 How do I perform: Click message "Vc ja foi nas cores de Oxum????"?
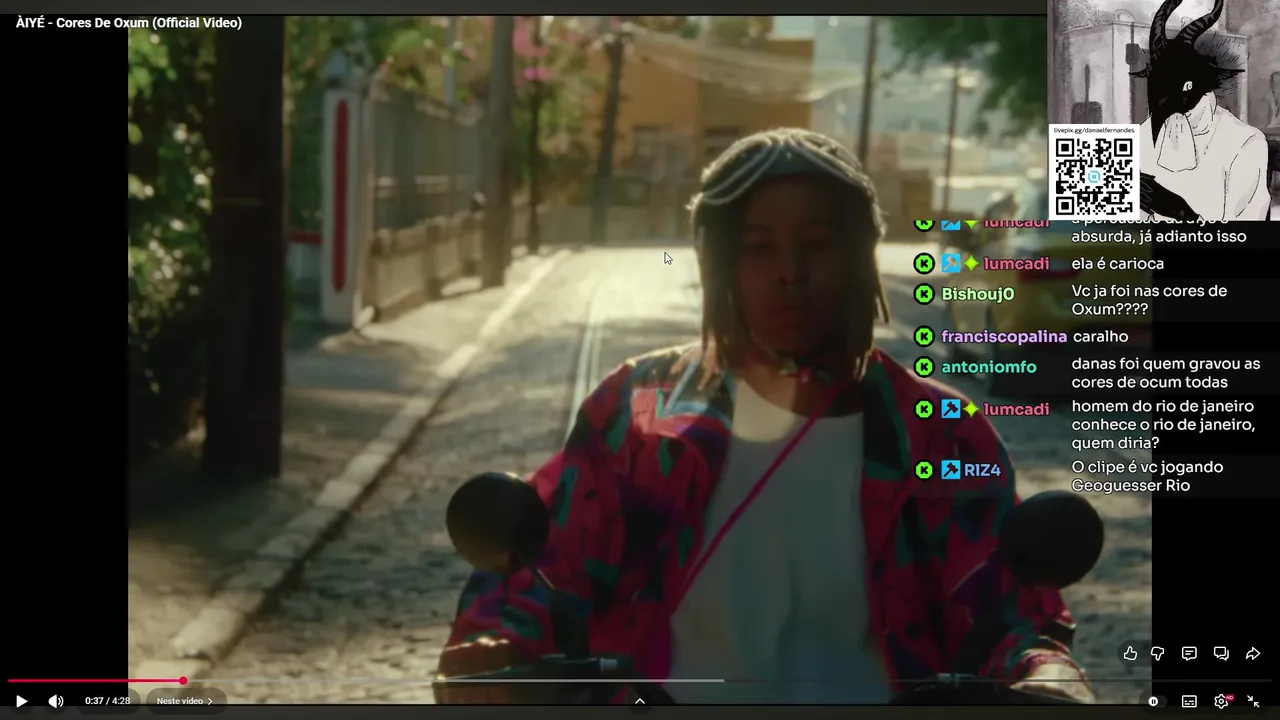pos(1149,300)
